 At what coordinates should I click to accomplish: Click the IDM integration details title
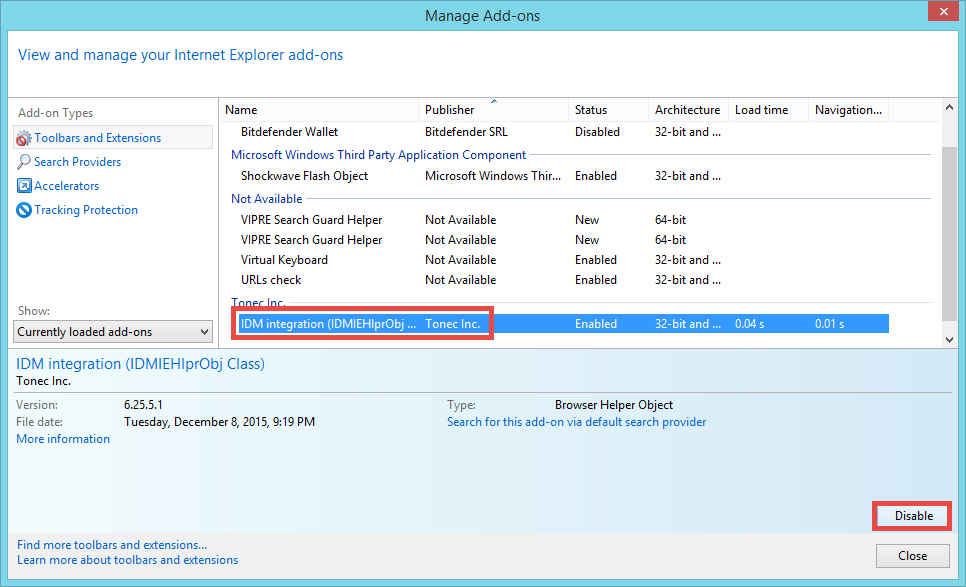140,364
